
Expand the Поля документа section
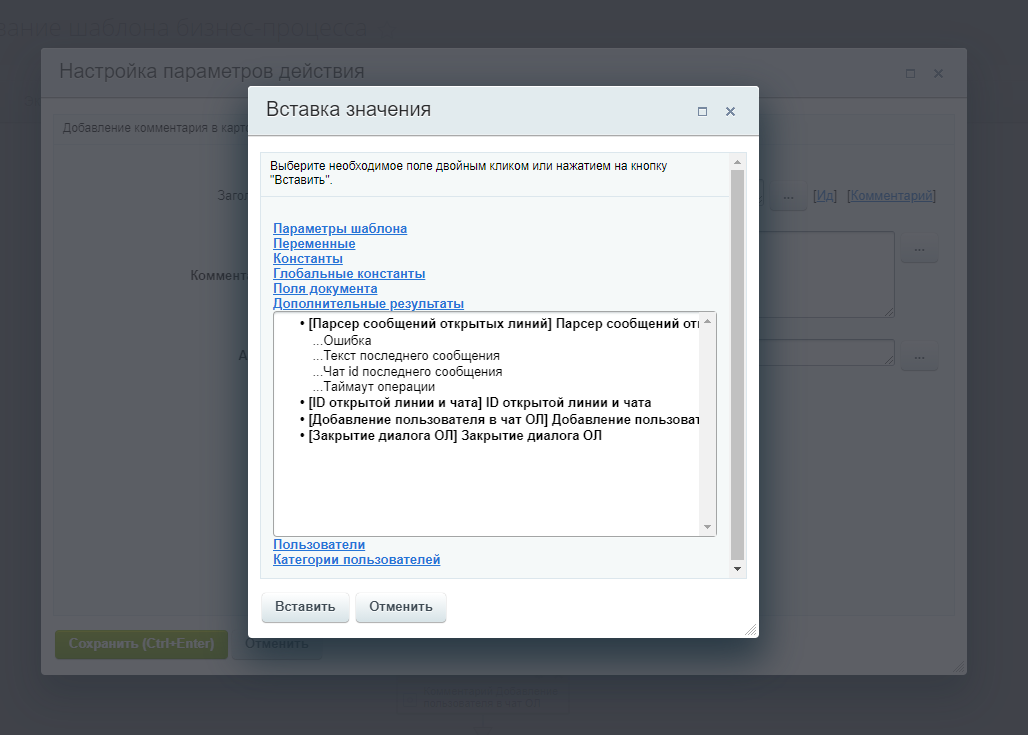tap(325, 289)
